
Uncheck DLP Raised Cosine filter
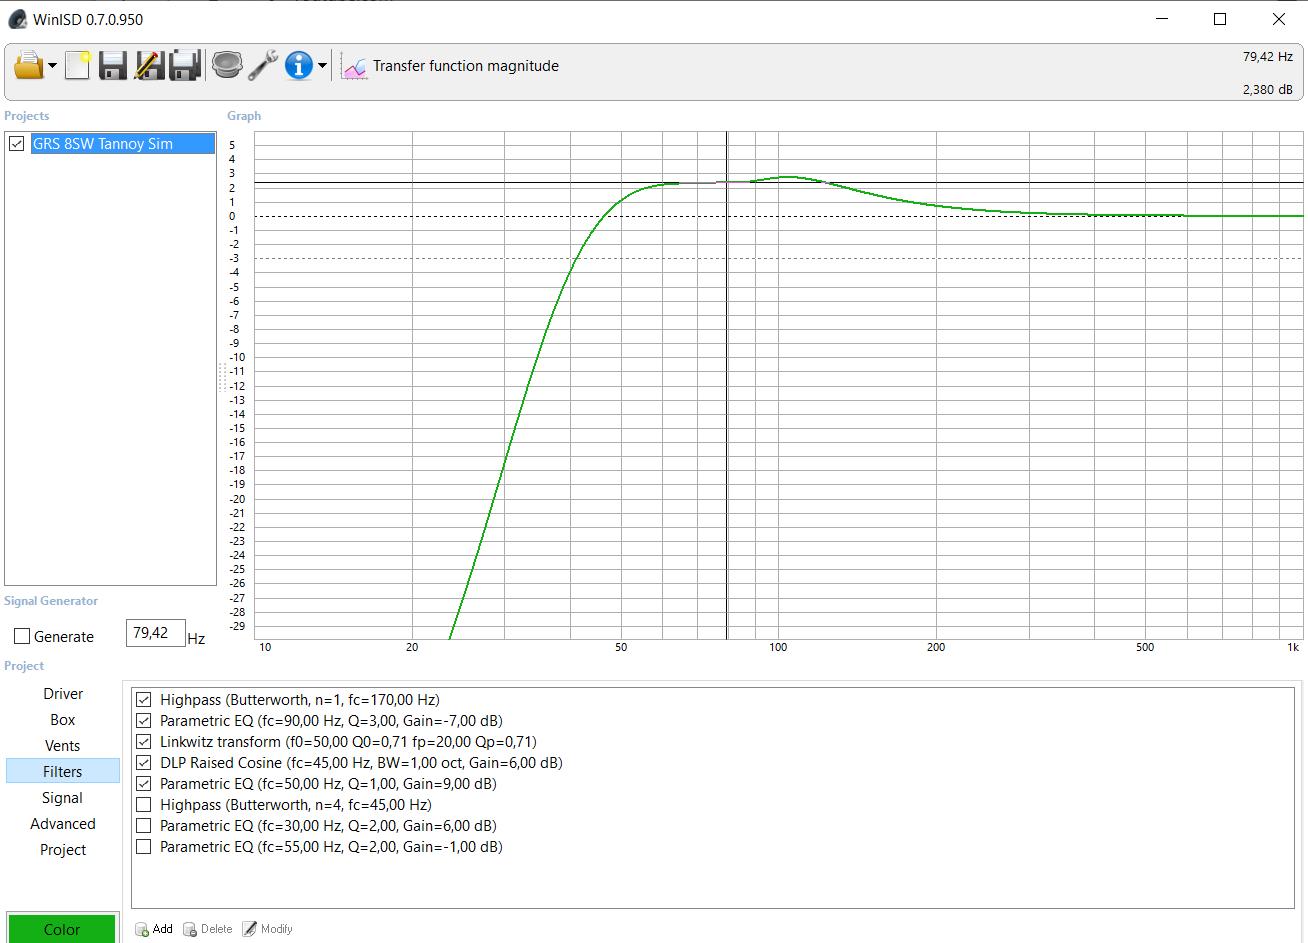144,763
